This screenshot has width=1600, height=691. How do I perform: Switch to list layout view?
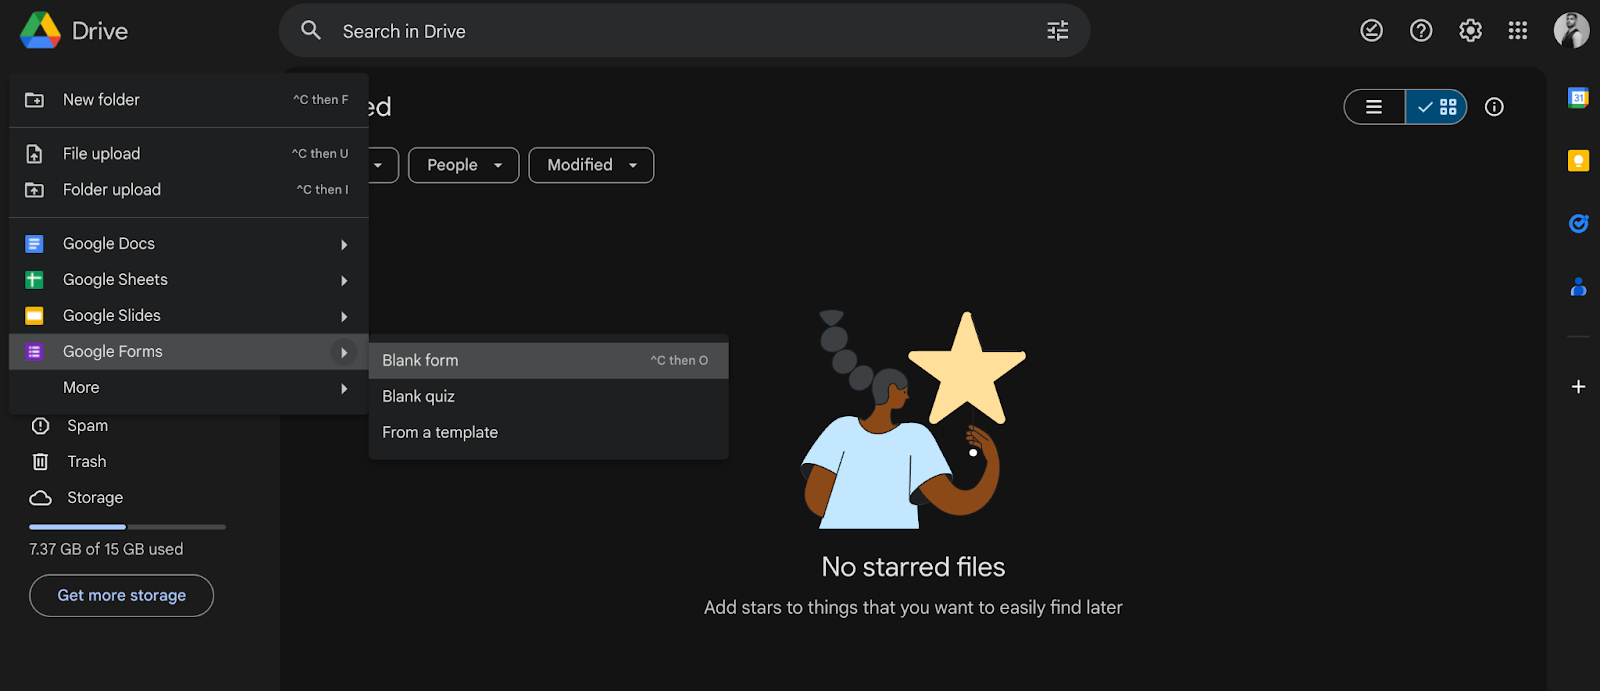(1374, 107)
